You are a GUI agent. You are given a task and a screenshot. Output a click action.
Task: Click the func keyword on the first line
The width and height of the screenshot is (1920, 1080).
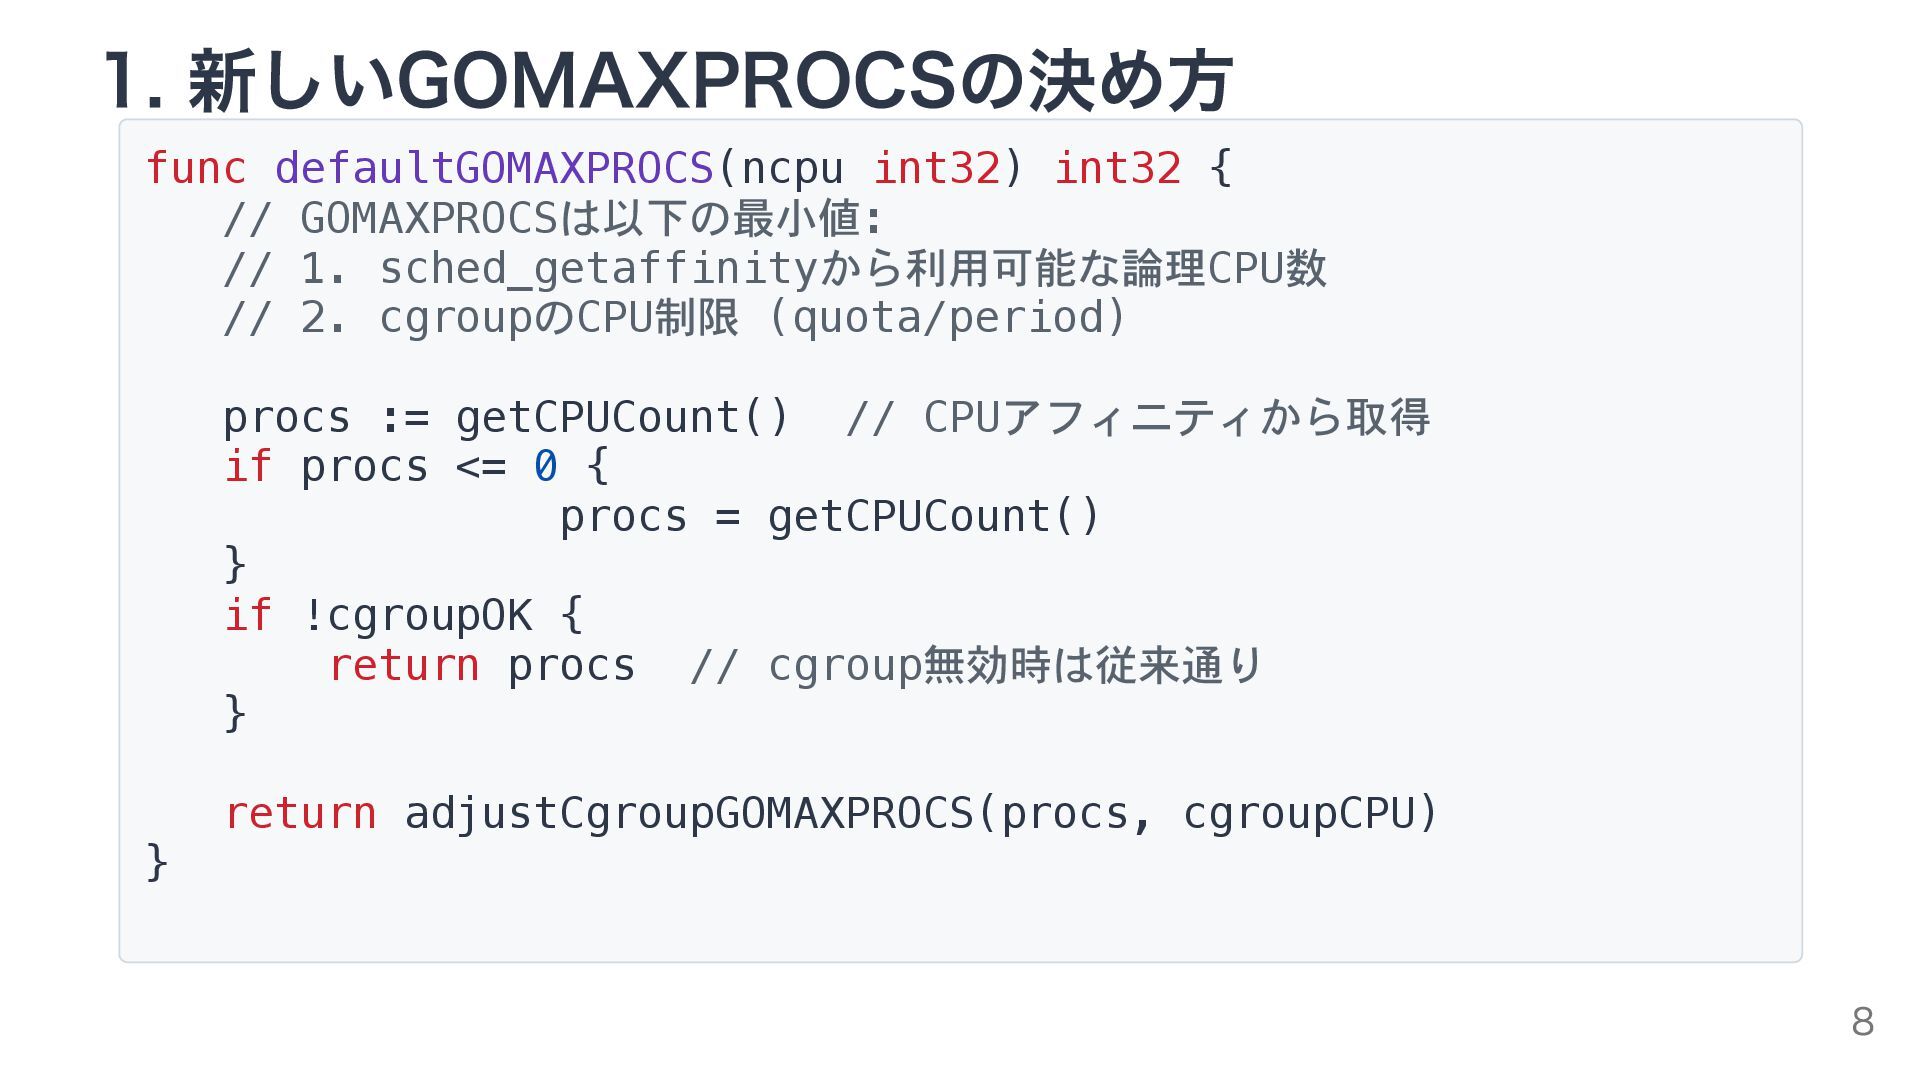(x=196, y=168)
